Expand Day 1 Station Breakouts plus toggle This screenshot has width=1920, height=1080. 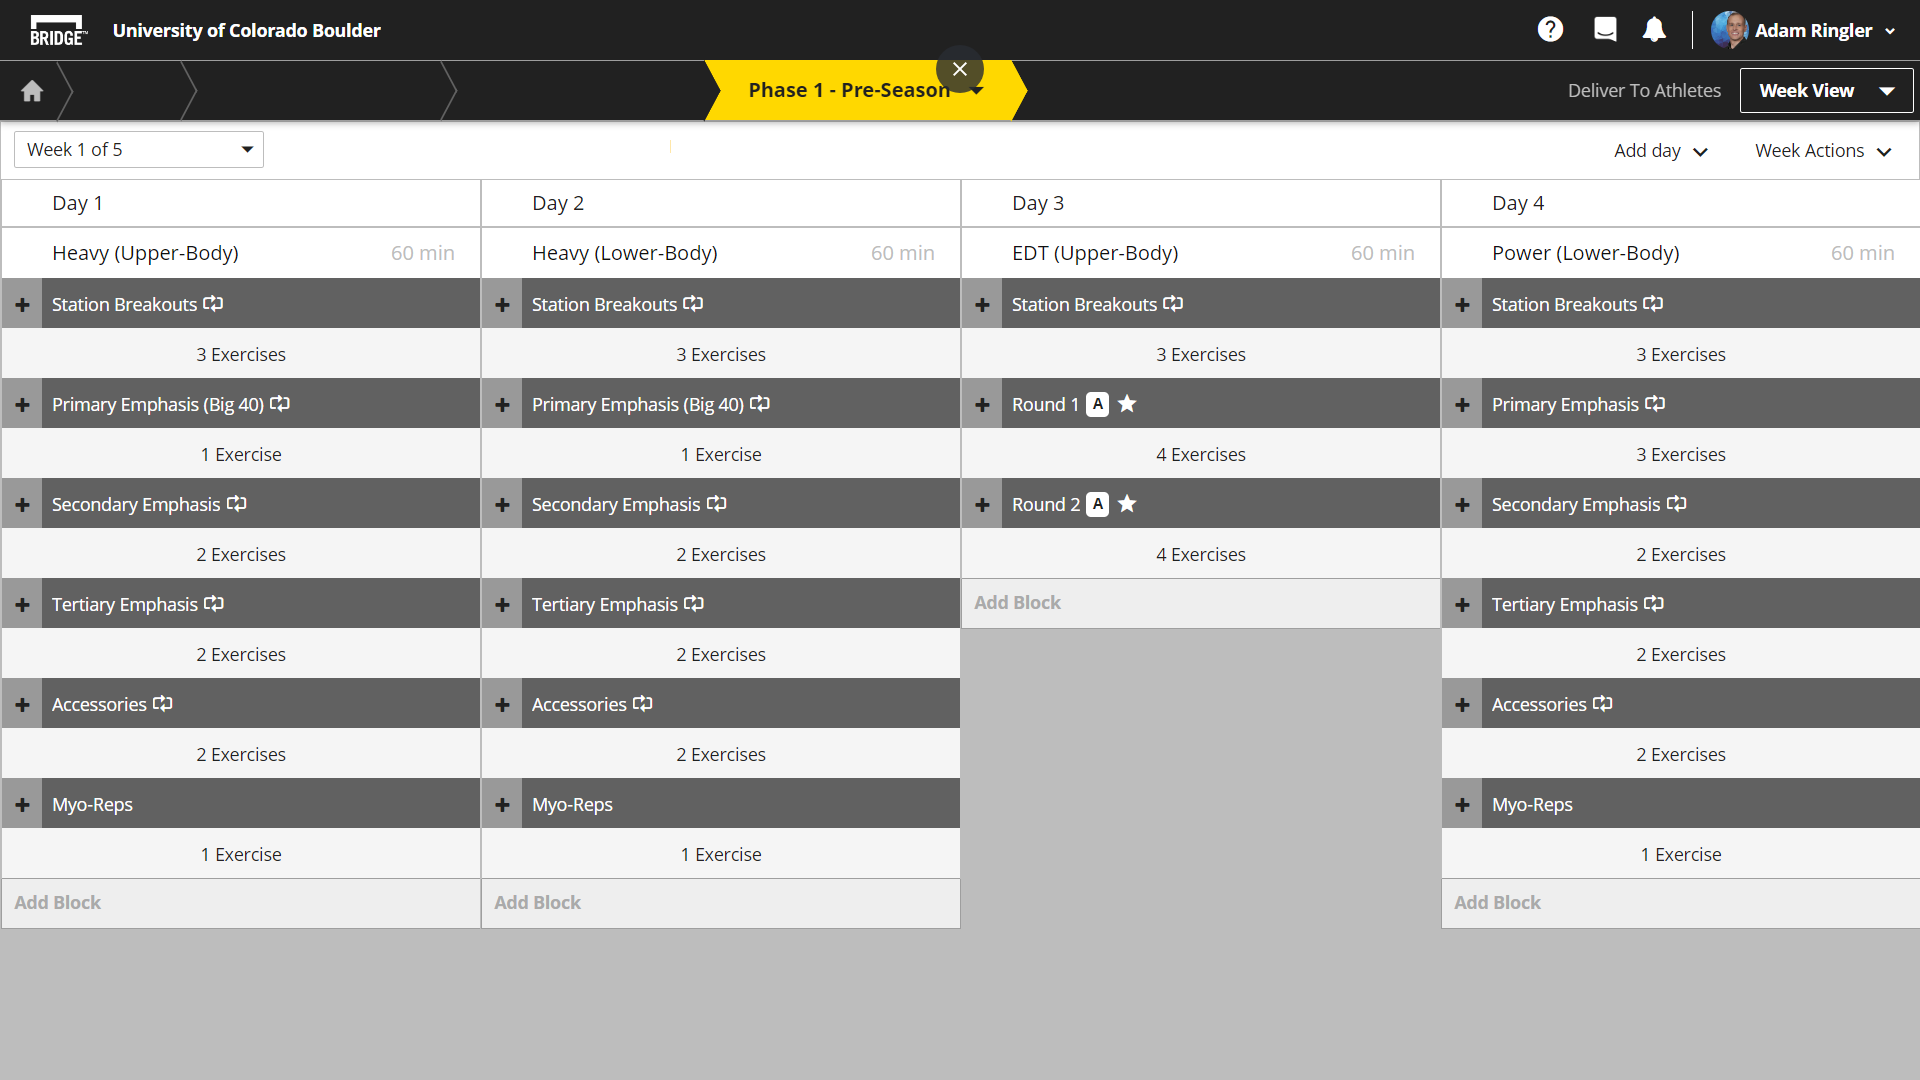pyautogui.click(x=22, y=304)
